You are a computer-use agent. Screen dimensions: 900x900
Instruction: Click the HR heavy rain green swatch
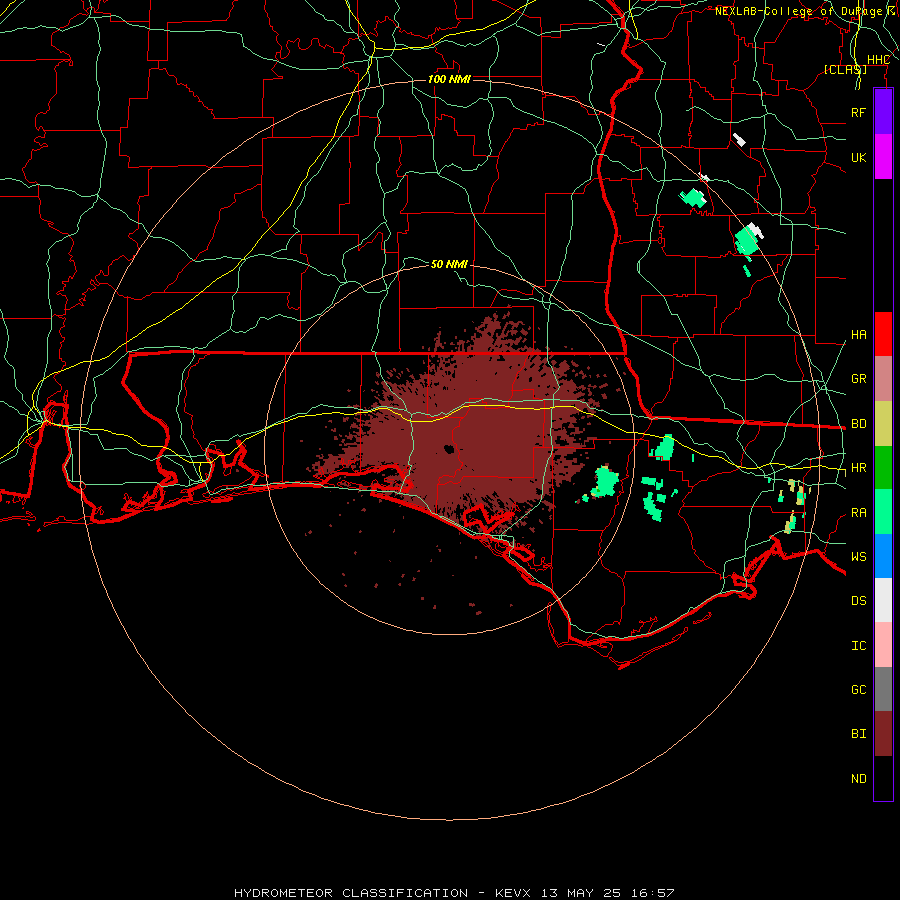(883, 468)
